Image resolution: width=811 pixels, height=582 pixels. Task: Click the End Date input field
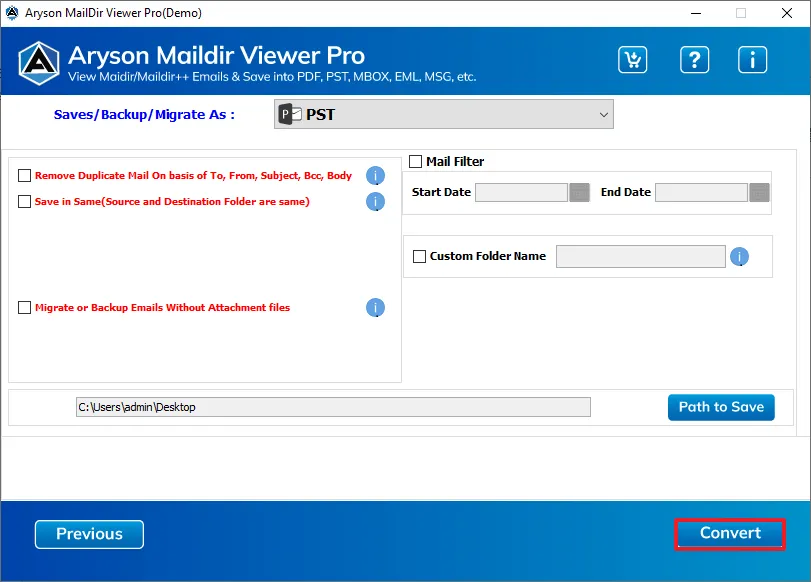coord(701,192)
